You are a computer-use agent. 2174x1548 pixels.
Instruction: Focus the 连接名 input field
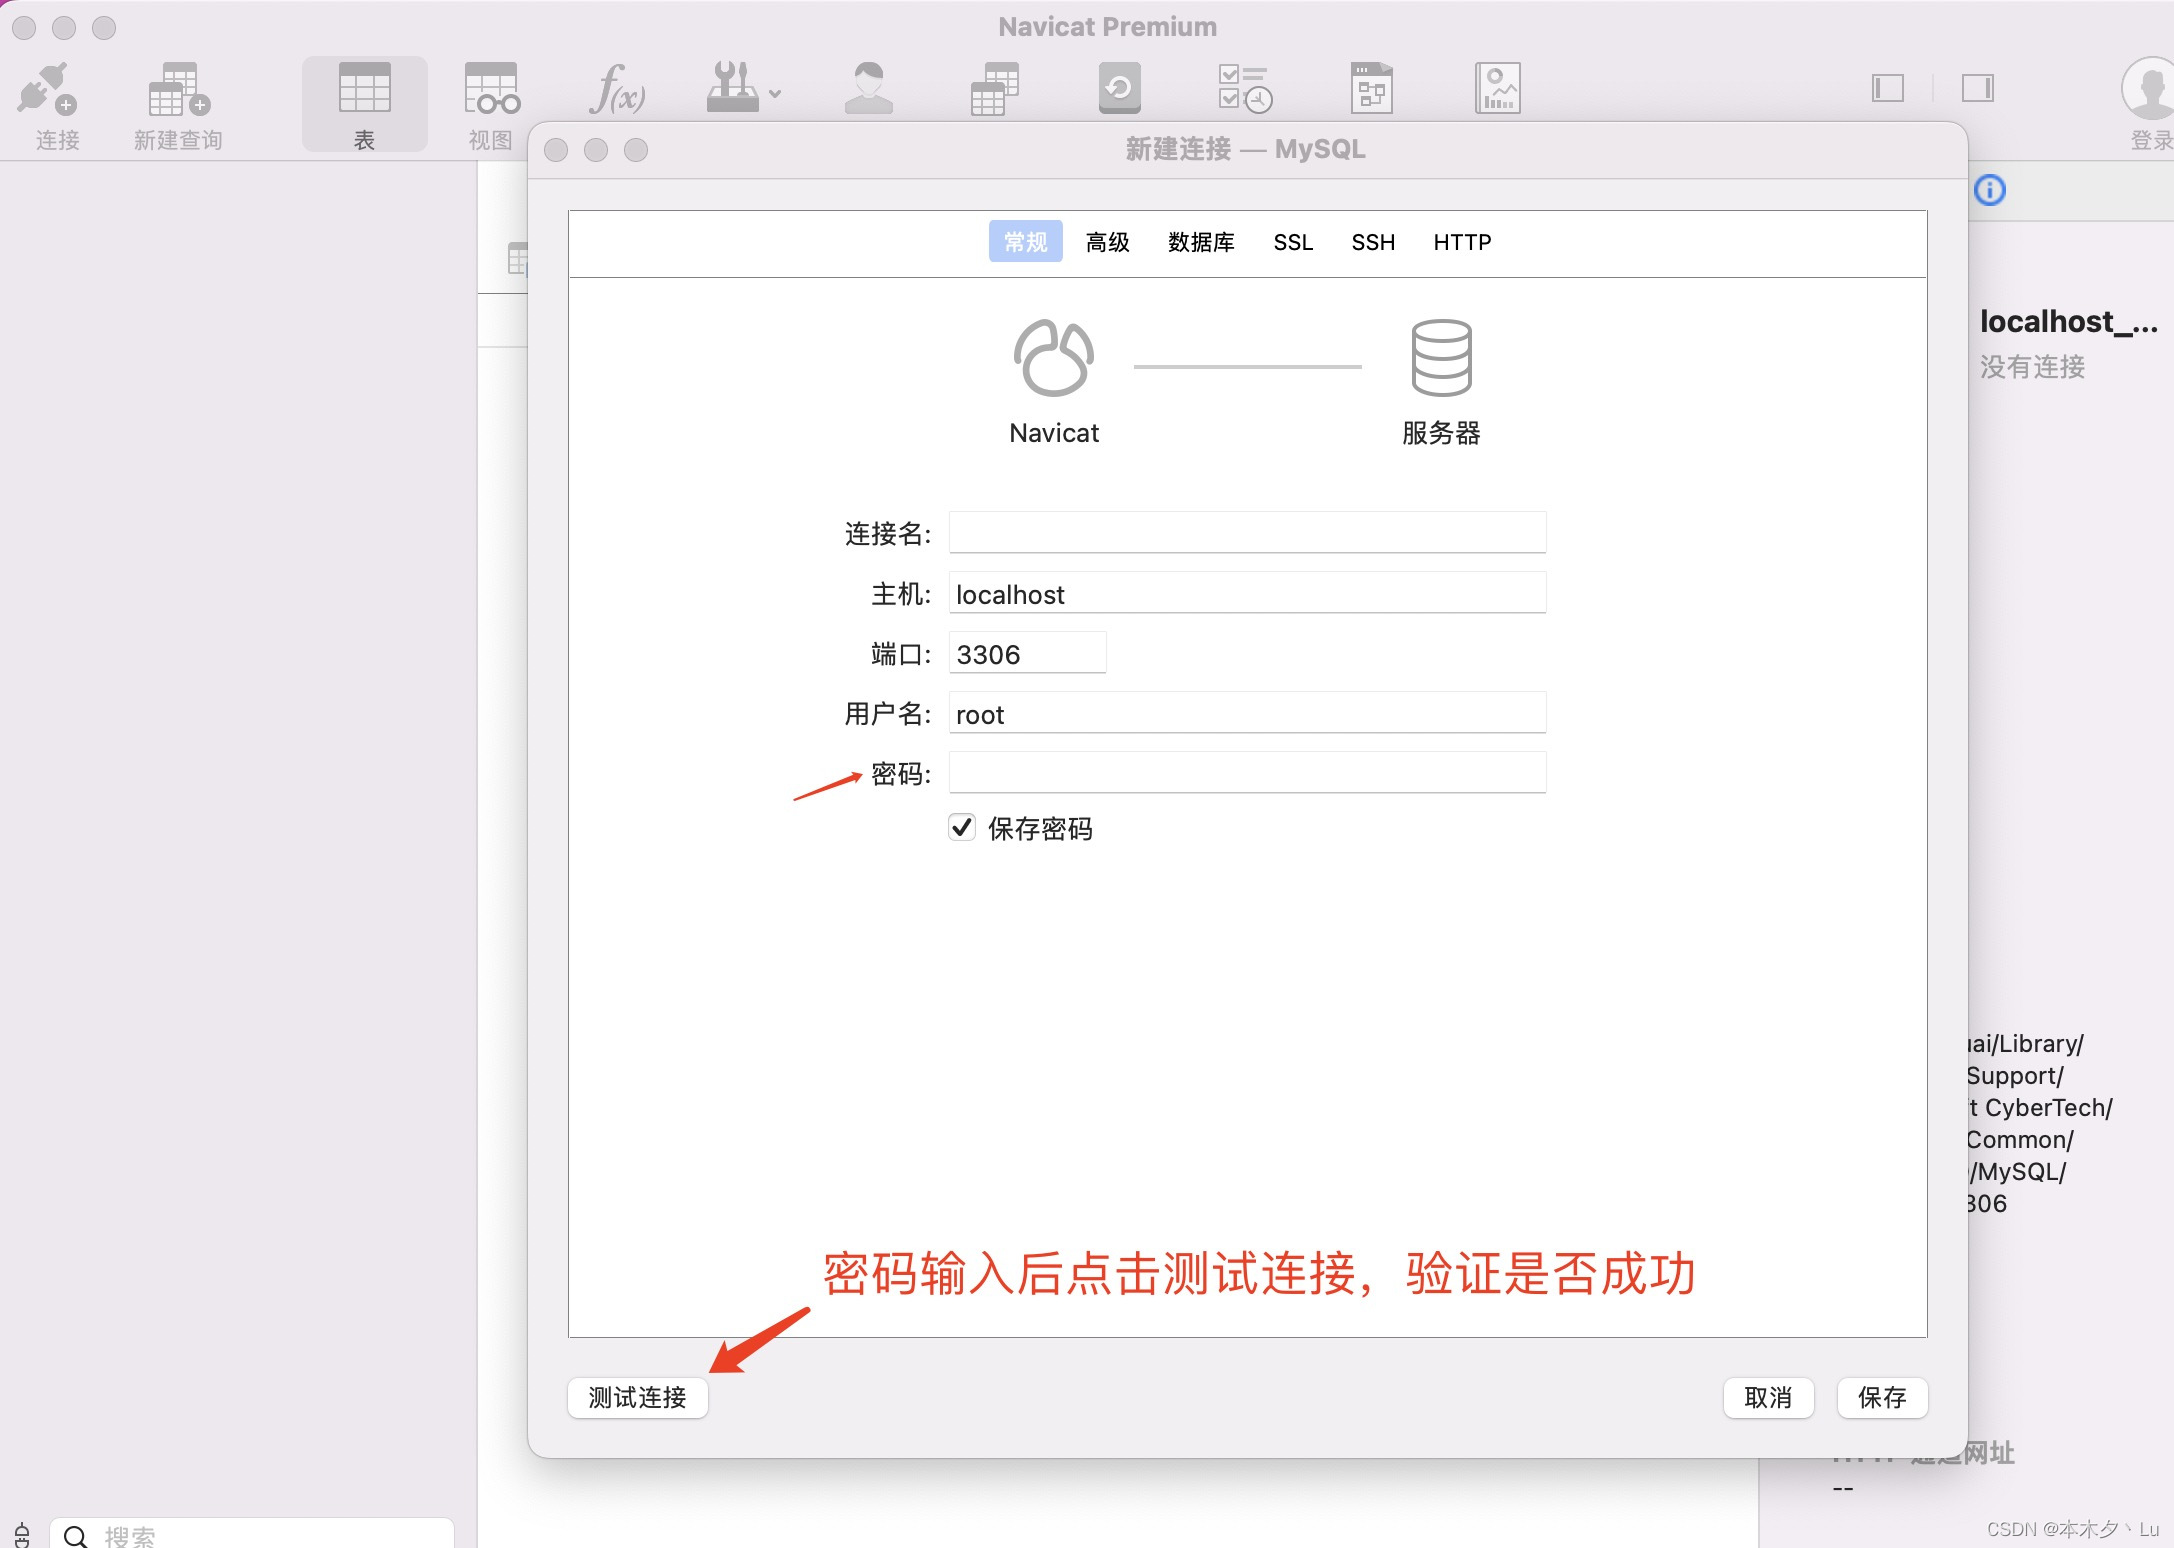1247,532
